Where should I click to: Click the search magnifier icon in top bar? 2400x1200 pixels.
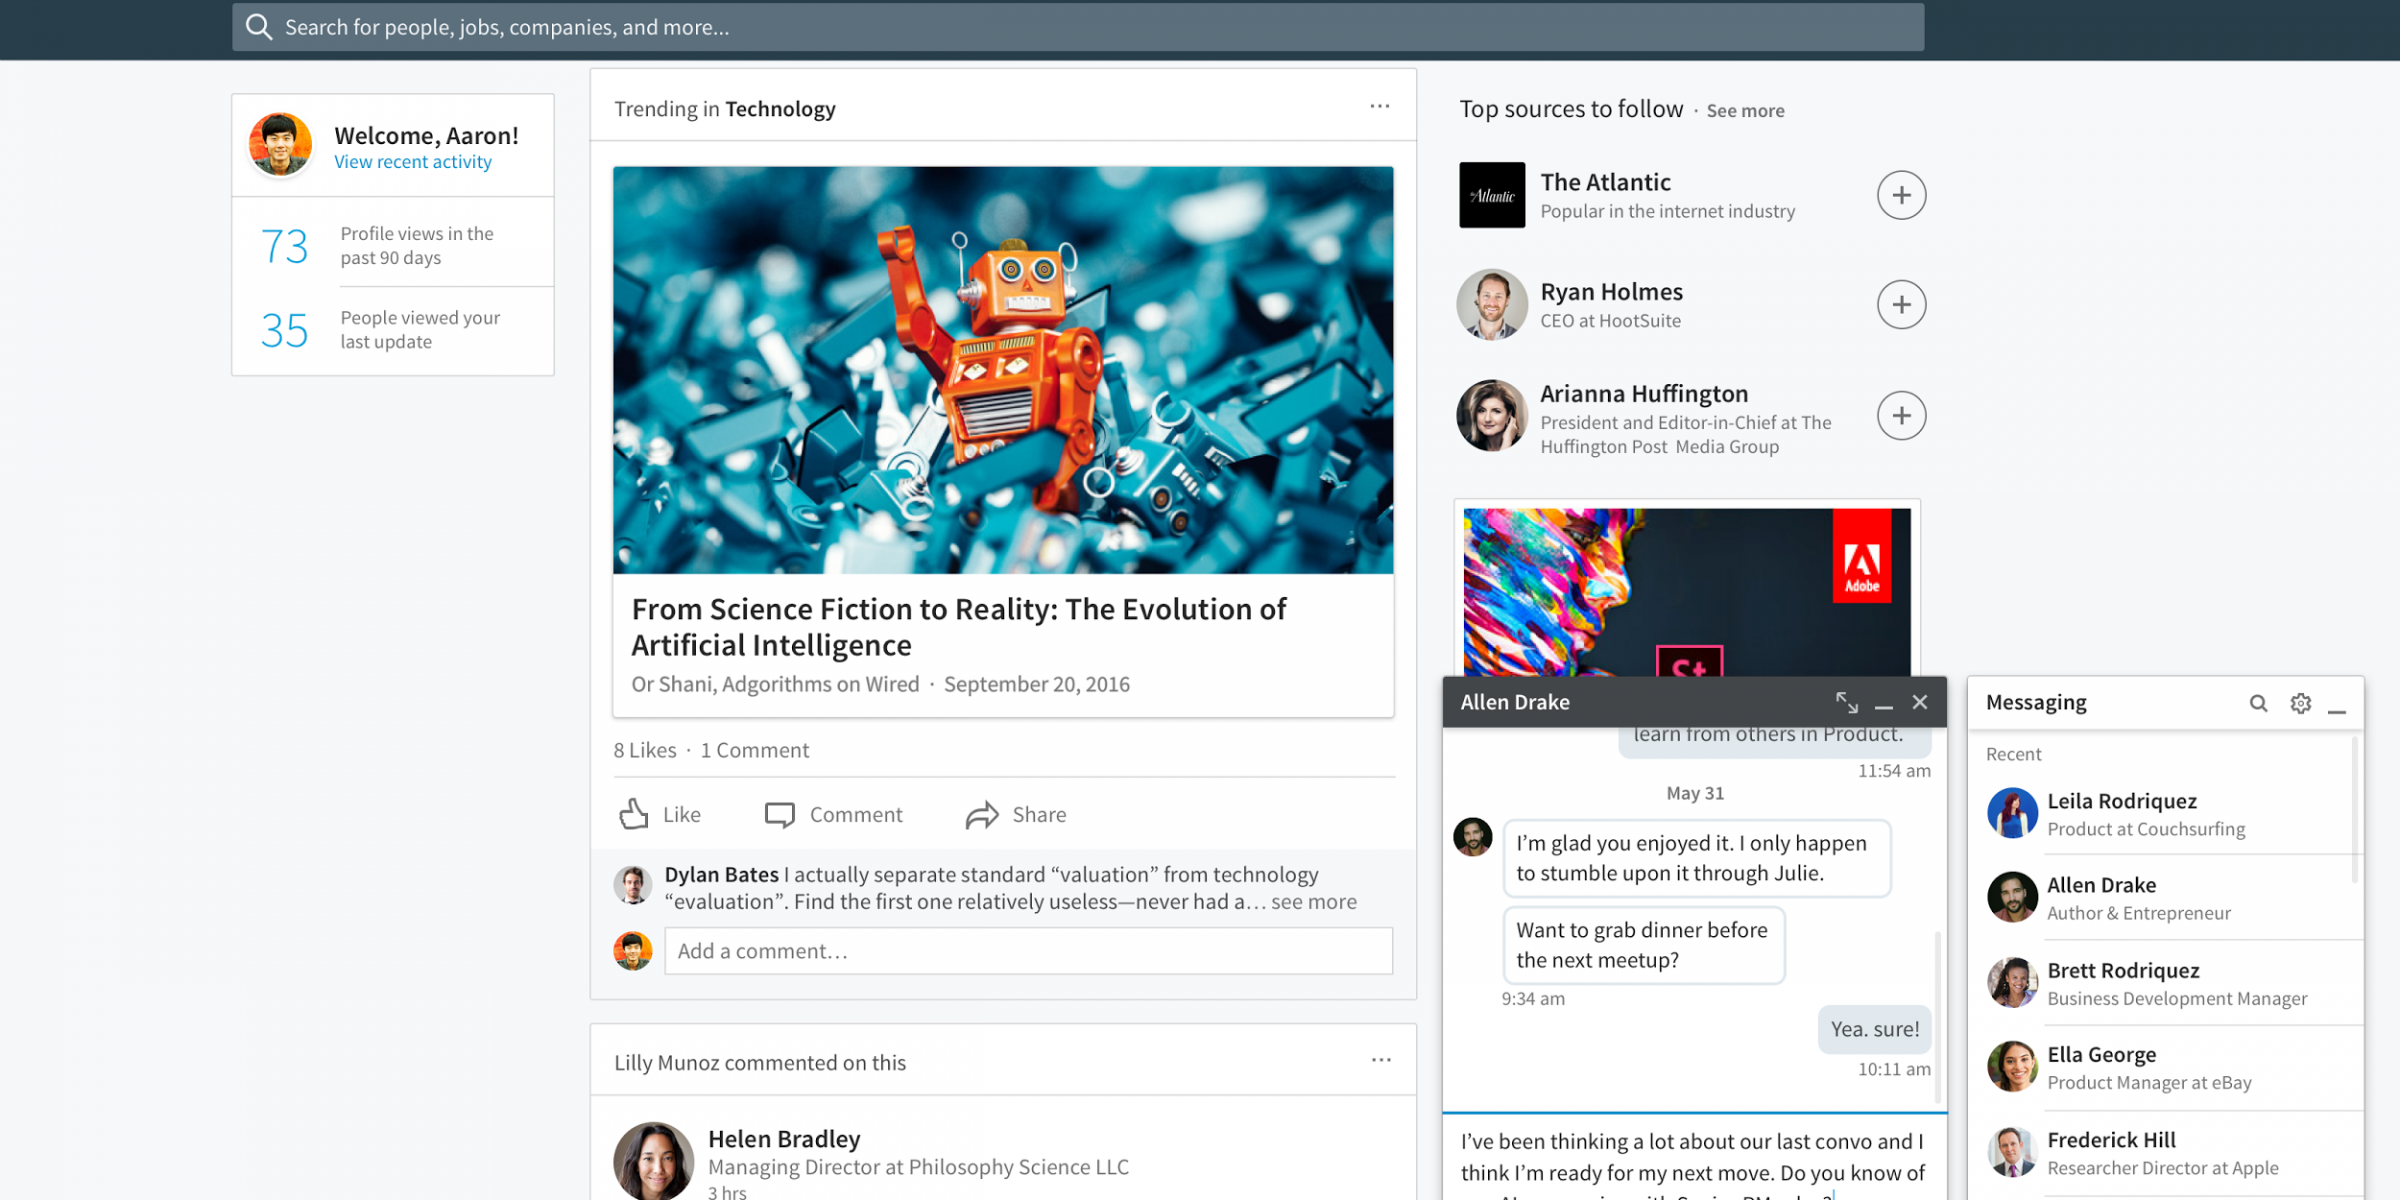pos(259,27)
